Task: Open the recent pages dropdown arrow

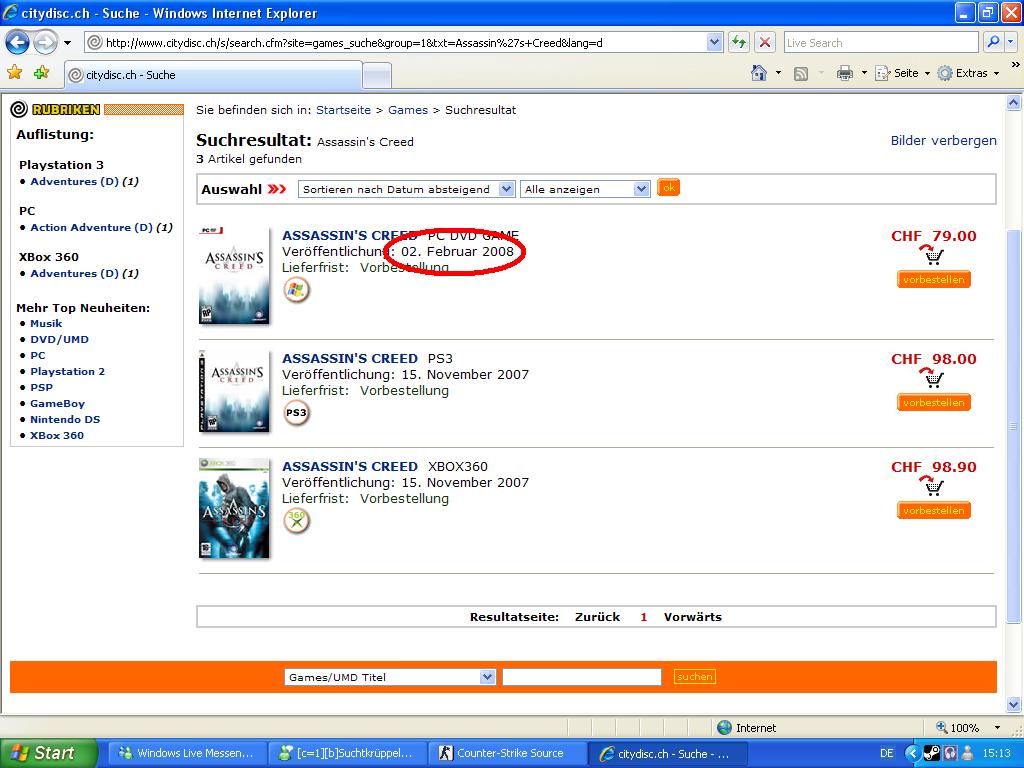Action: pos(67,43)
